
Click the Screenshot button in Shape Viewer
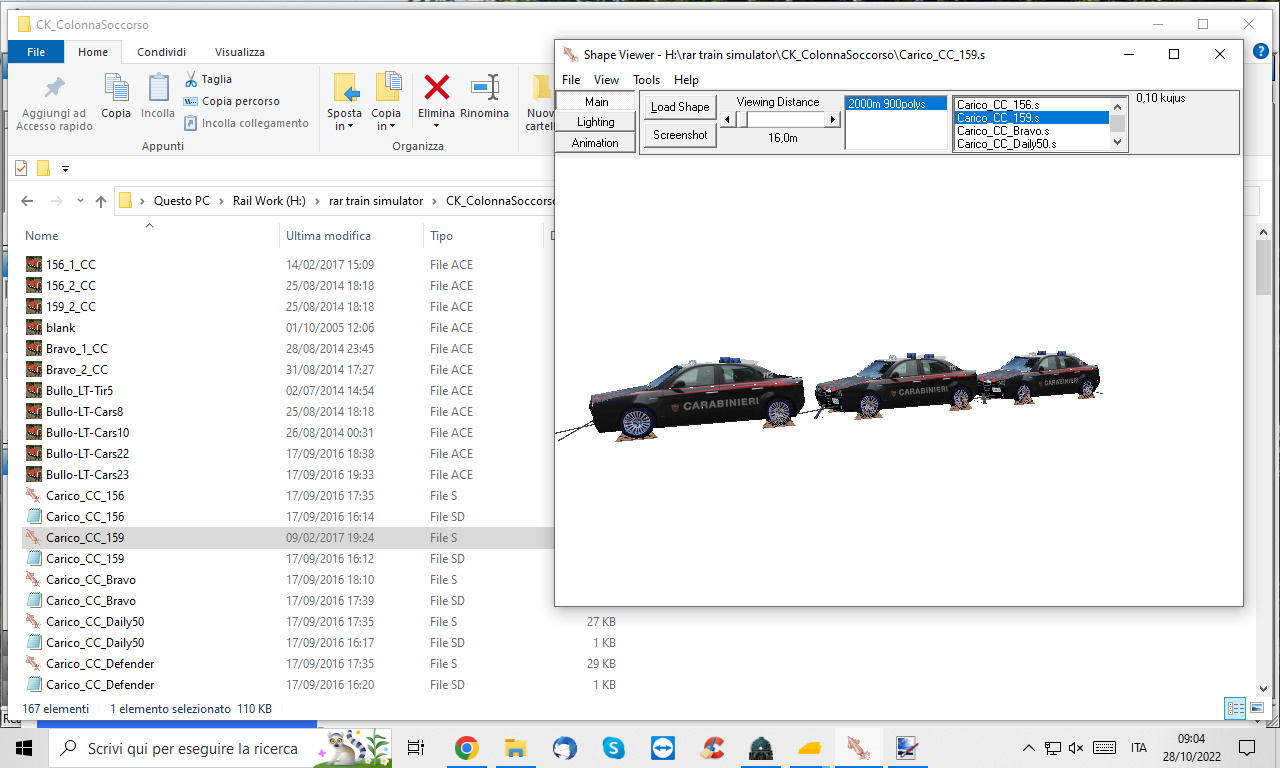[680, 135]
